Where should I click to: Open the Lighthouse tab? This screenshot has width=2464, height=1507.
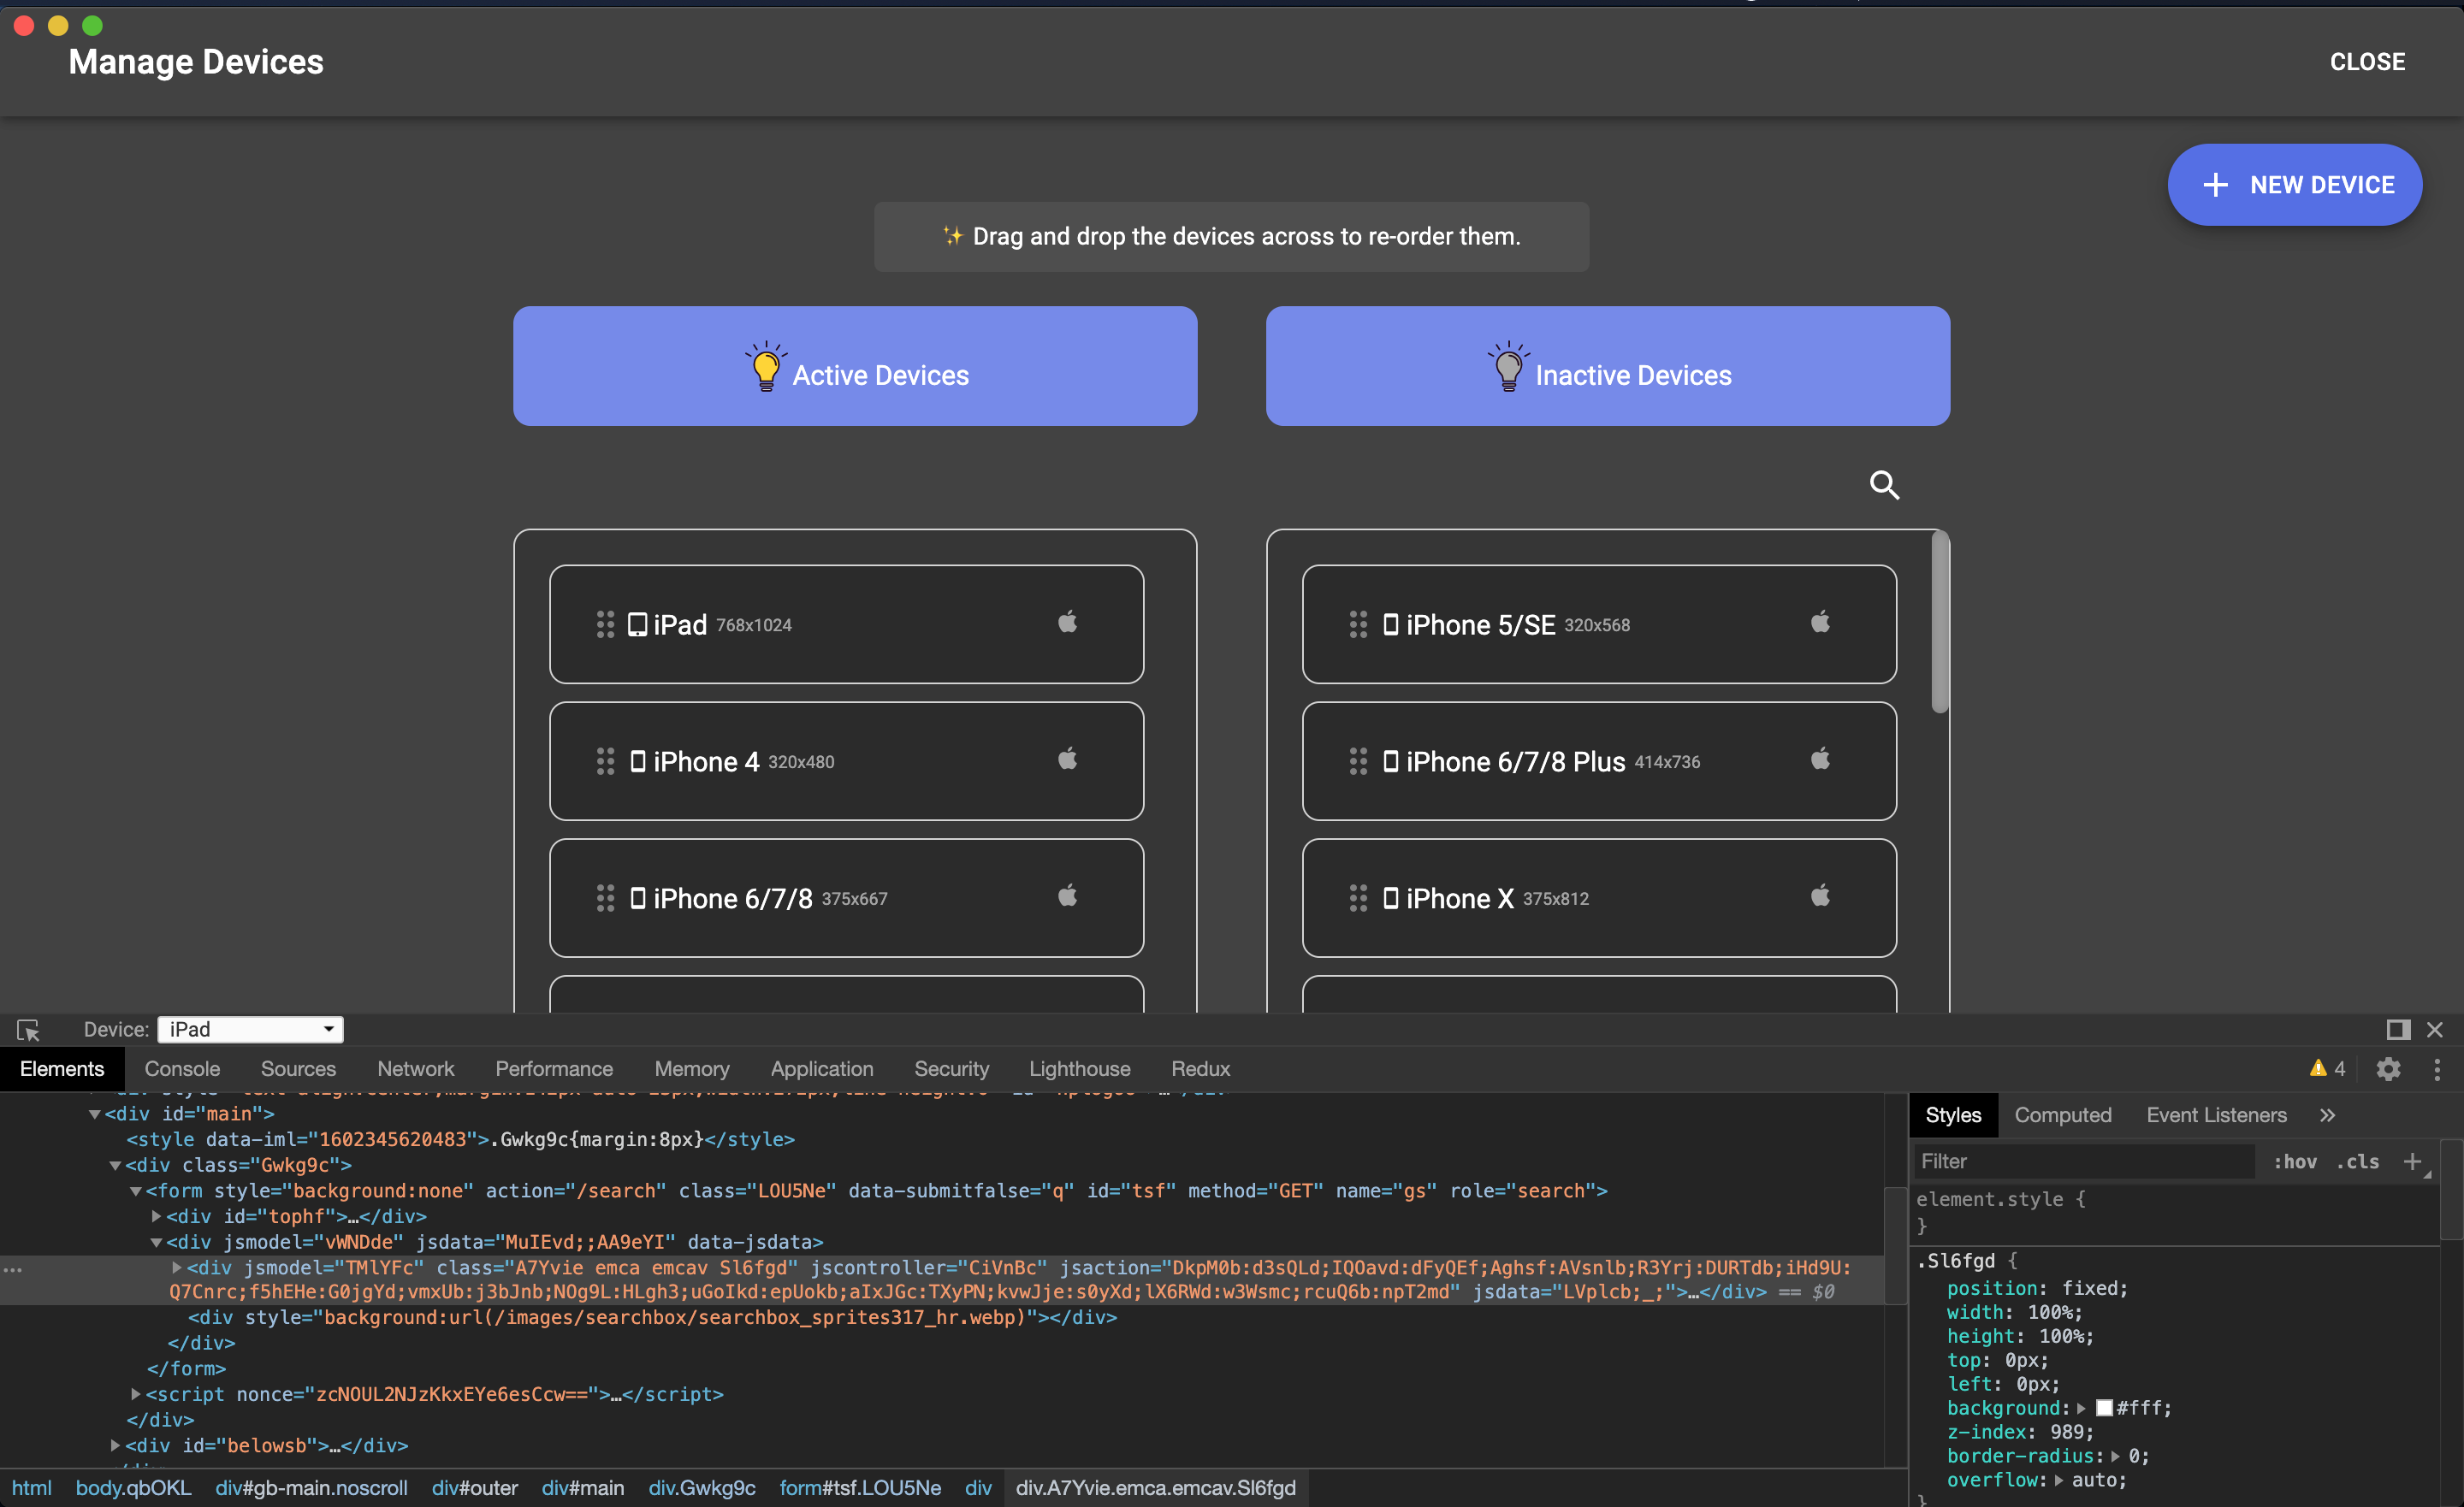(1080, 1069)
